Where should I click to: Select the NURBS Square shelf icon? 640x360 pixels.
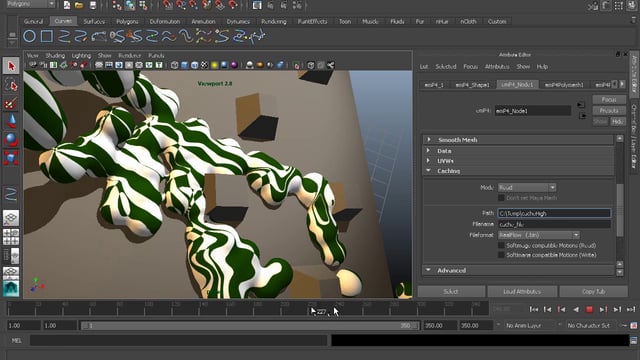pos(47,36)
